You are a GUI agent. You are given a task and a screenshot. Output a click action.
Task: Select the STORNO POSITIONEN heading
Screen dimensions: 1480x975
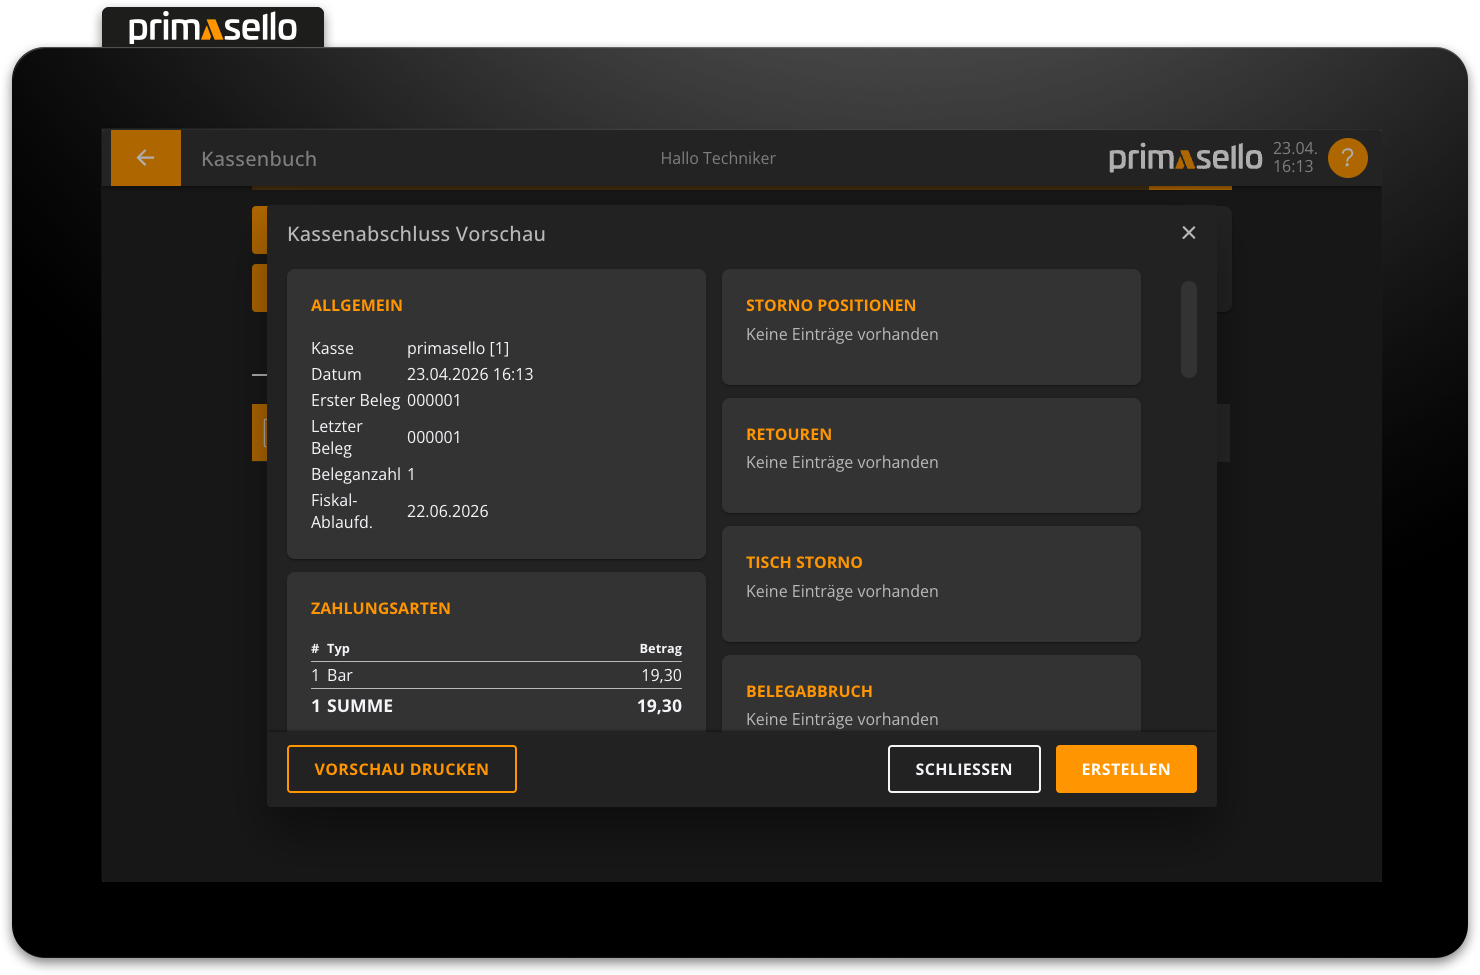pos(831,306)
